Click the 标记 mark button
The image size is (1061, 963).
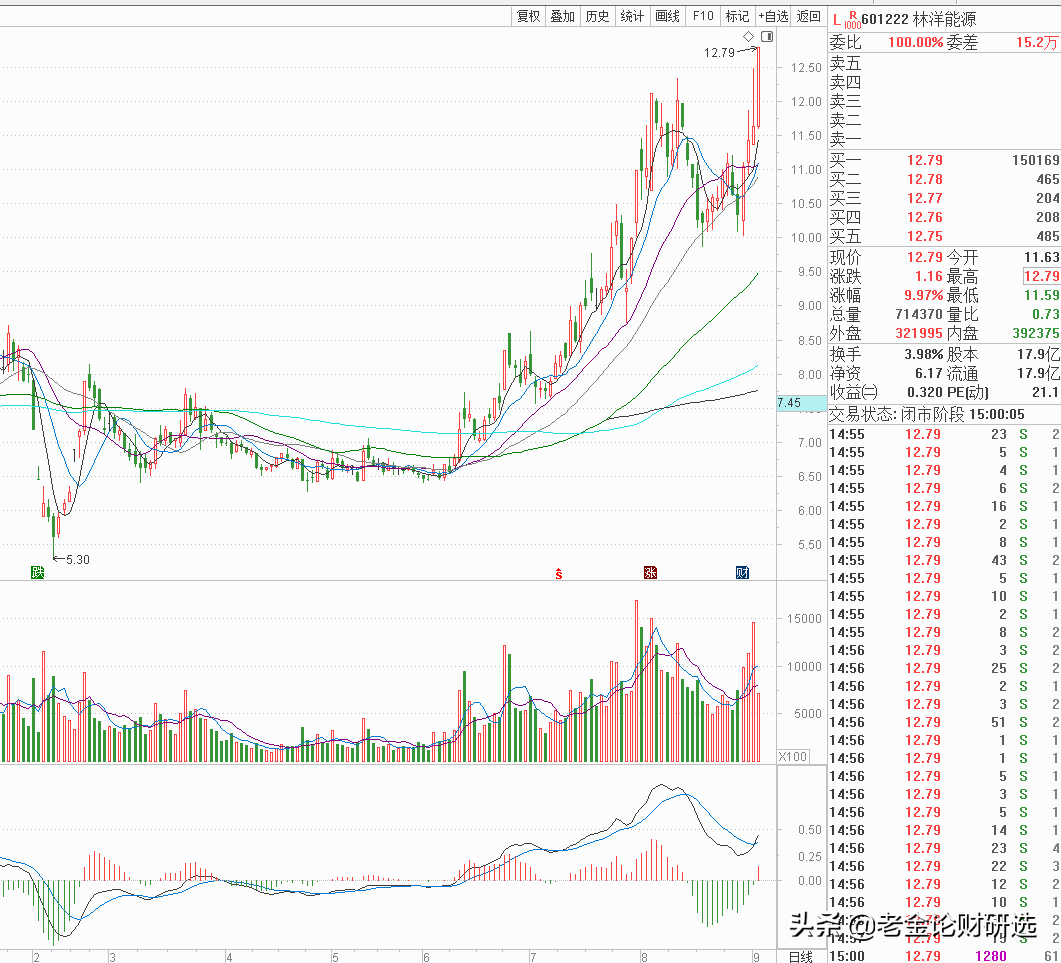[738, 16]
